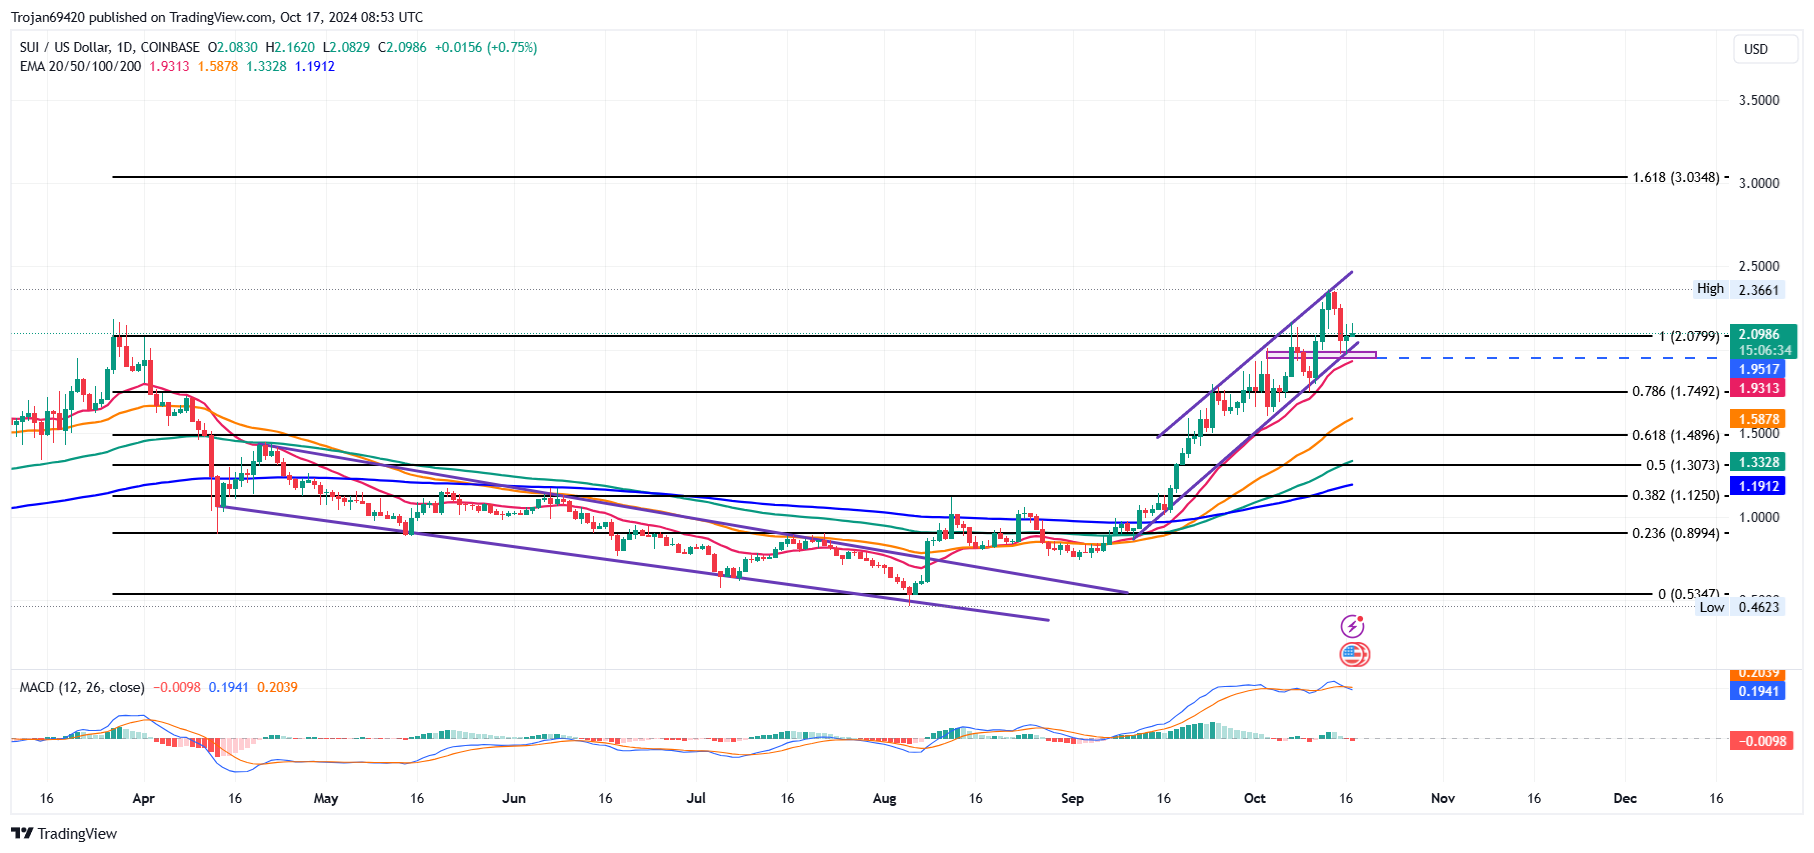The height and width of the screenshot is (853, 1814).
Task: Click the orange EMA 50 label 1.5878
Action: (x=1759, y=420)
